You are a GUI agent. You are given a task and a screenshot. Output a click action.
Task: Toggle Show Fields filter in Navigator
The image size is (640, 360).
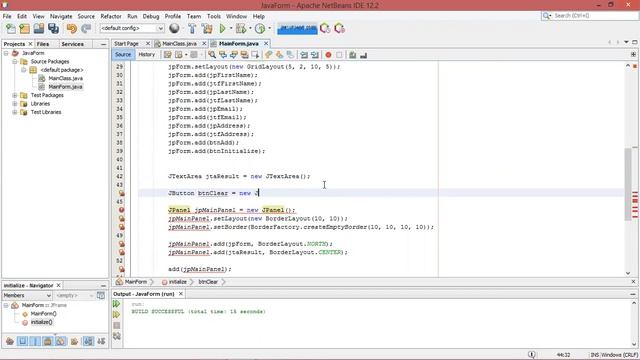22,341
